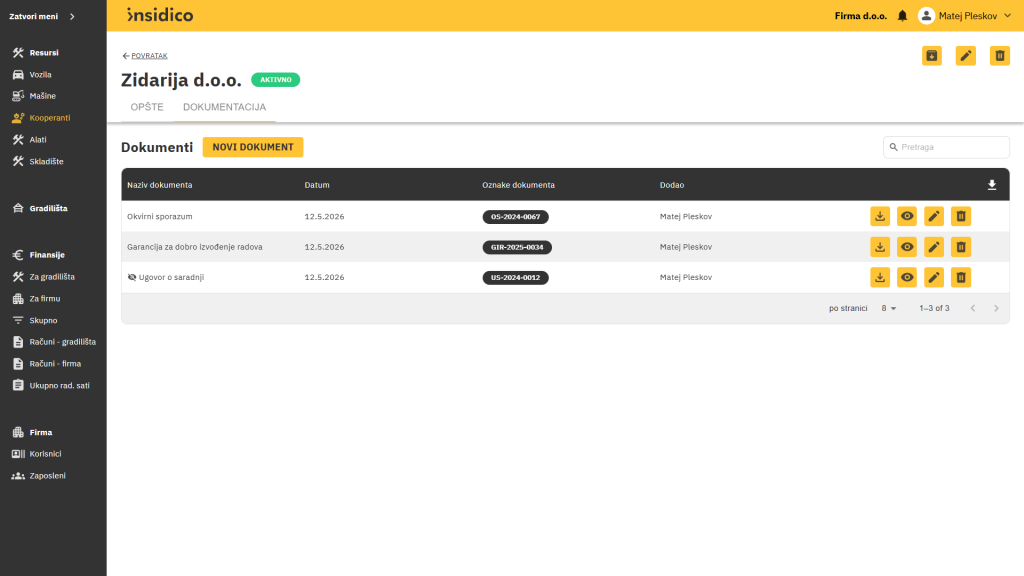
Task: Follow the Povratak back link
Action: 145,56
